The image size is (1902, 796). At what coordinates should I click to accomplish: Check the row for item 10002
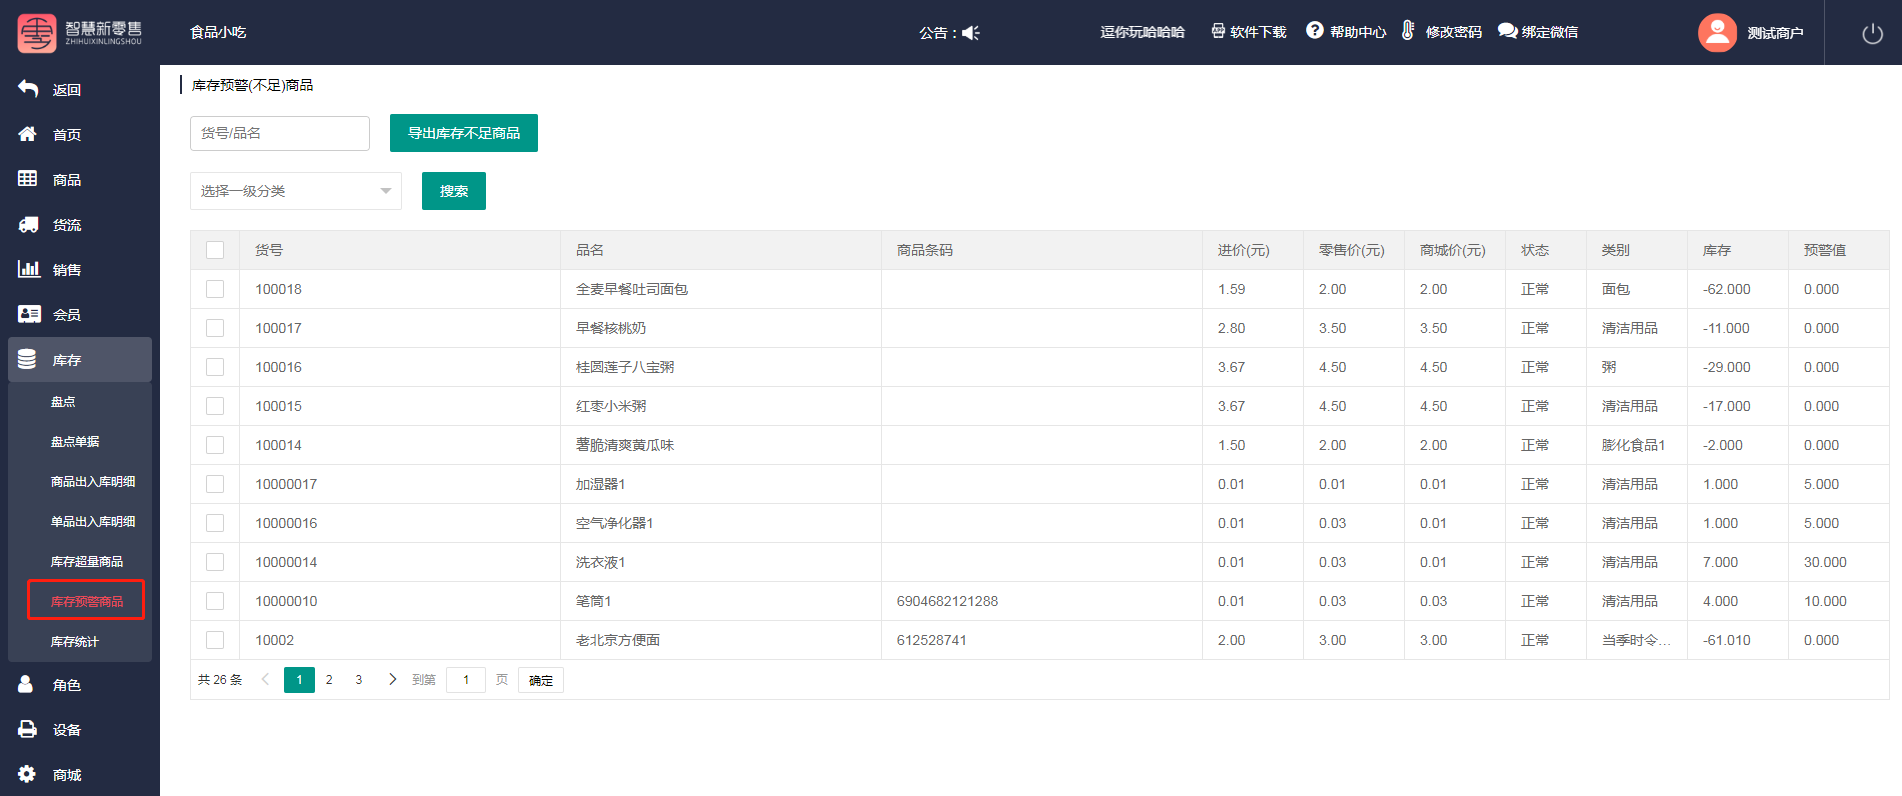(215, 640)
